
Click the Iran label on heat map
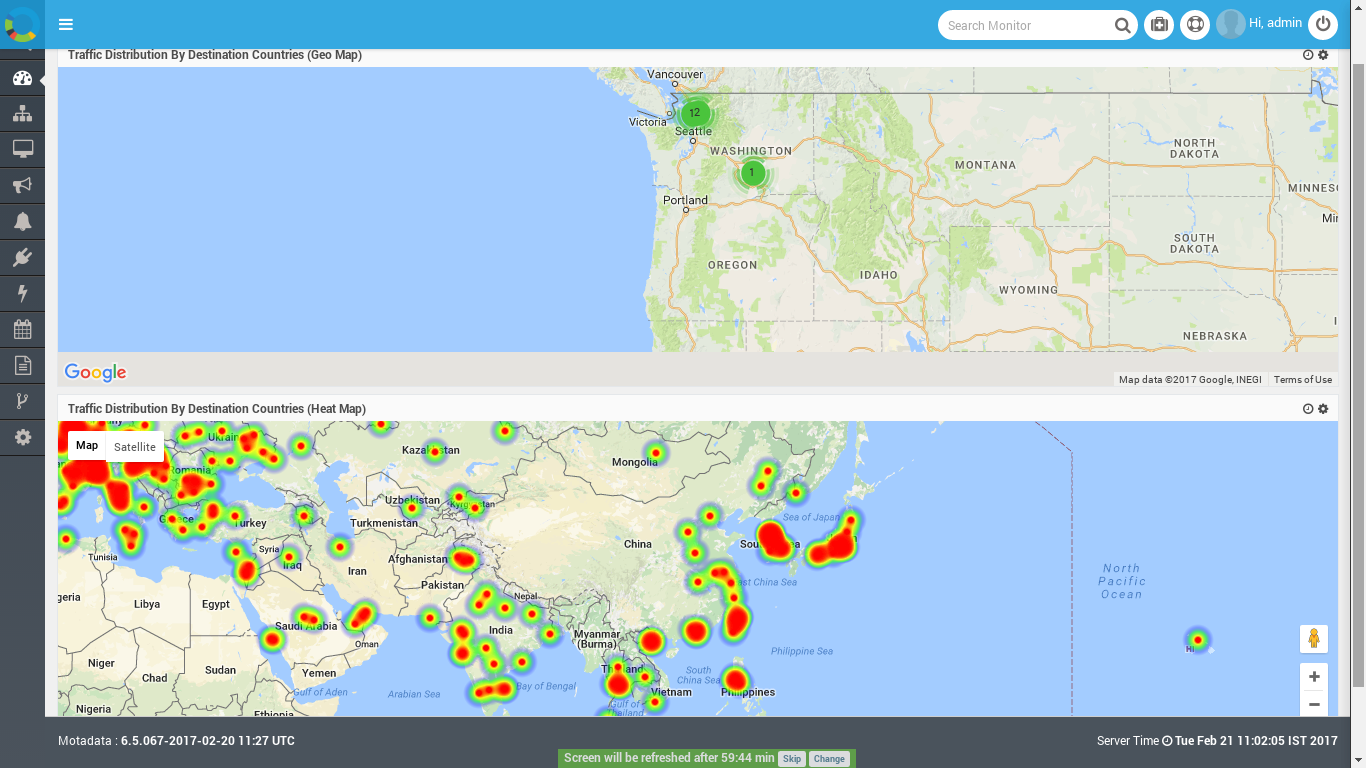pos(357,571)
